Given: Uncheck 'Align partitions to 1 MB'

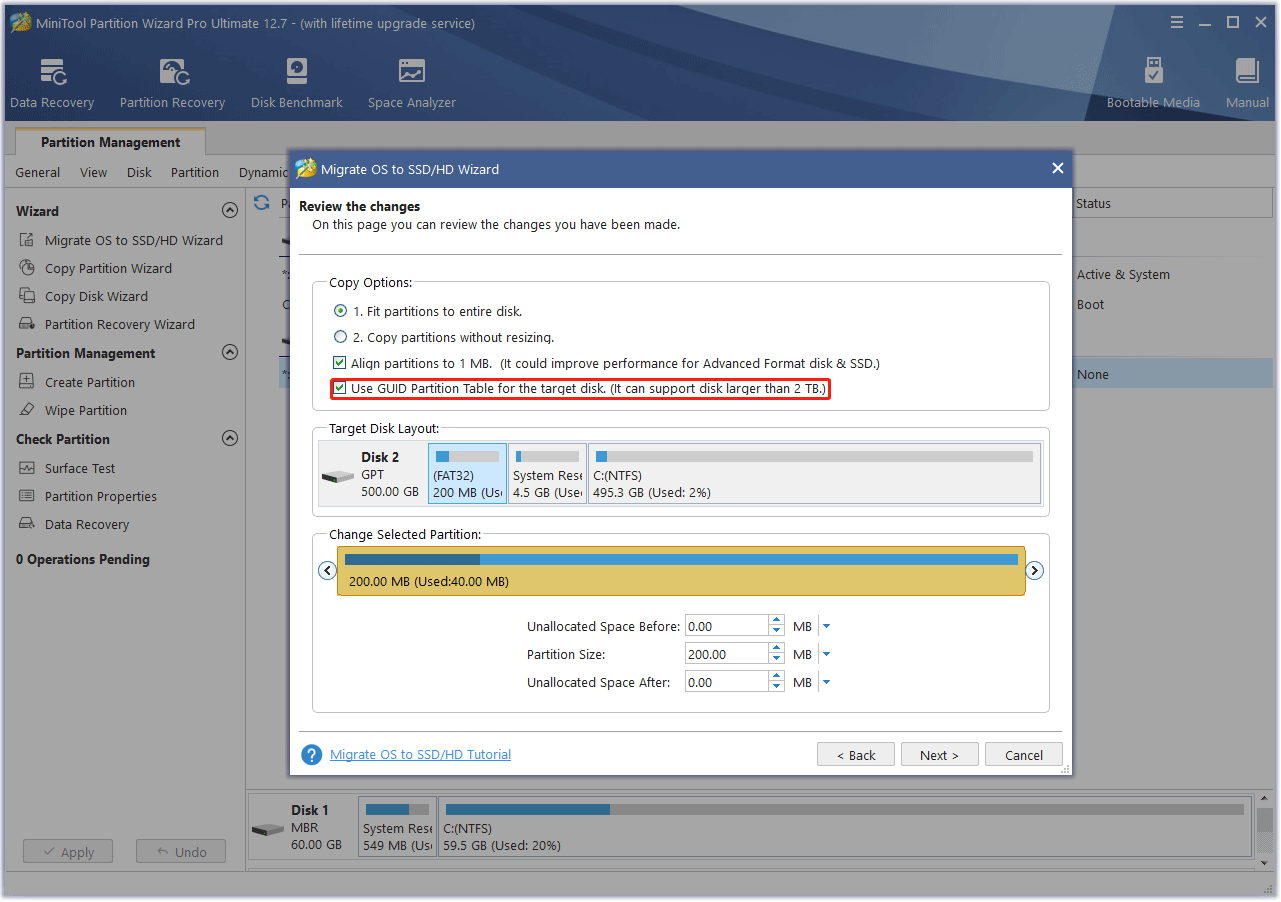Looking at the screenshot, I should coord(340,363).
